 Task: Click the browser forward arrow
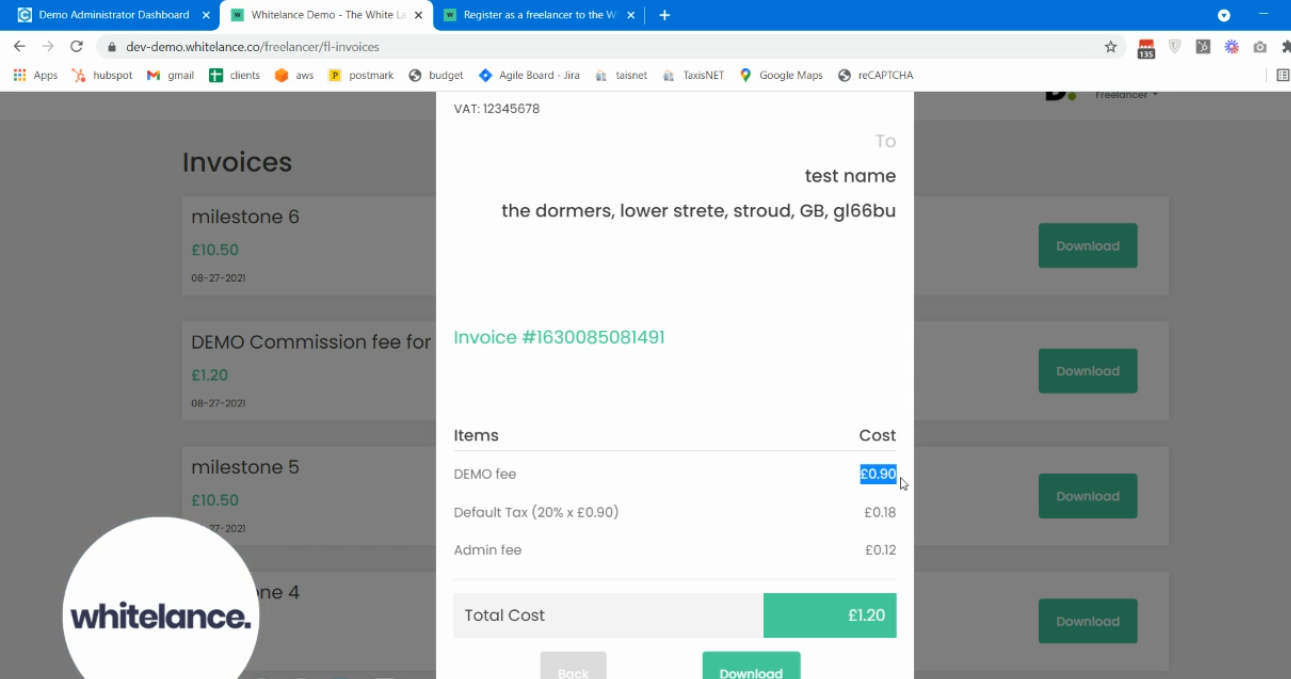(x=47, y=47)
